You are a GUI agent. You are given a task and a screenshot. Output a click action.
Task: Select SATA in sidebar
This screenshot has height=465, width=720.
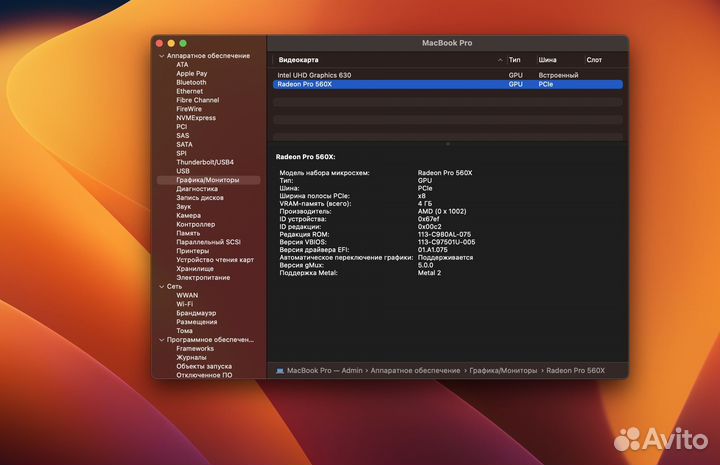[x=185, y=145]
